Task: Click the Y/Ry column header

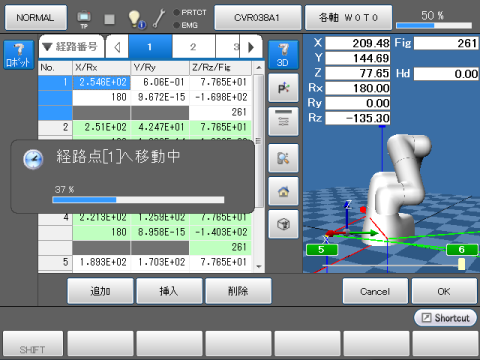Action: [x=160, y=68]
